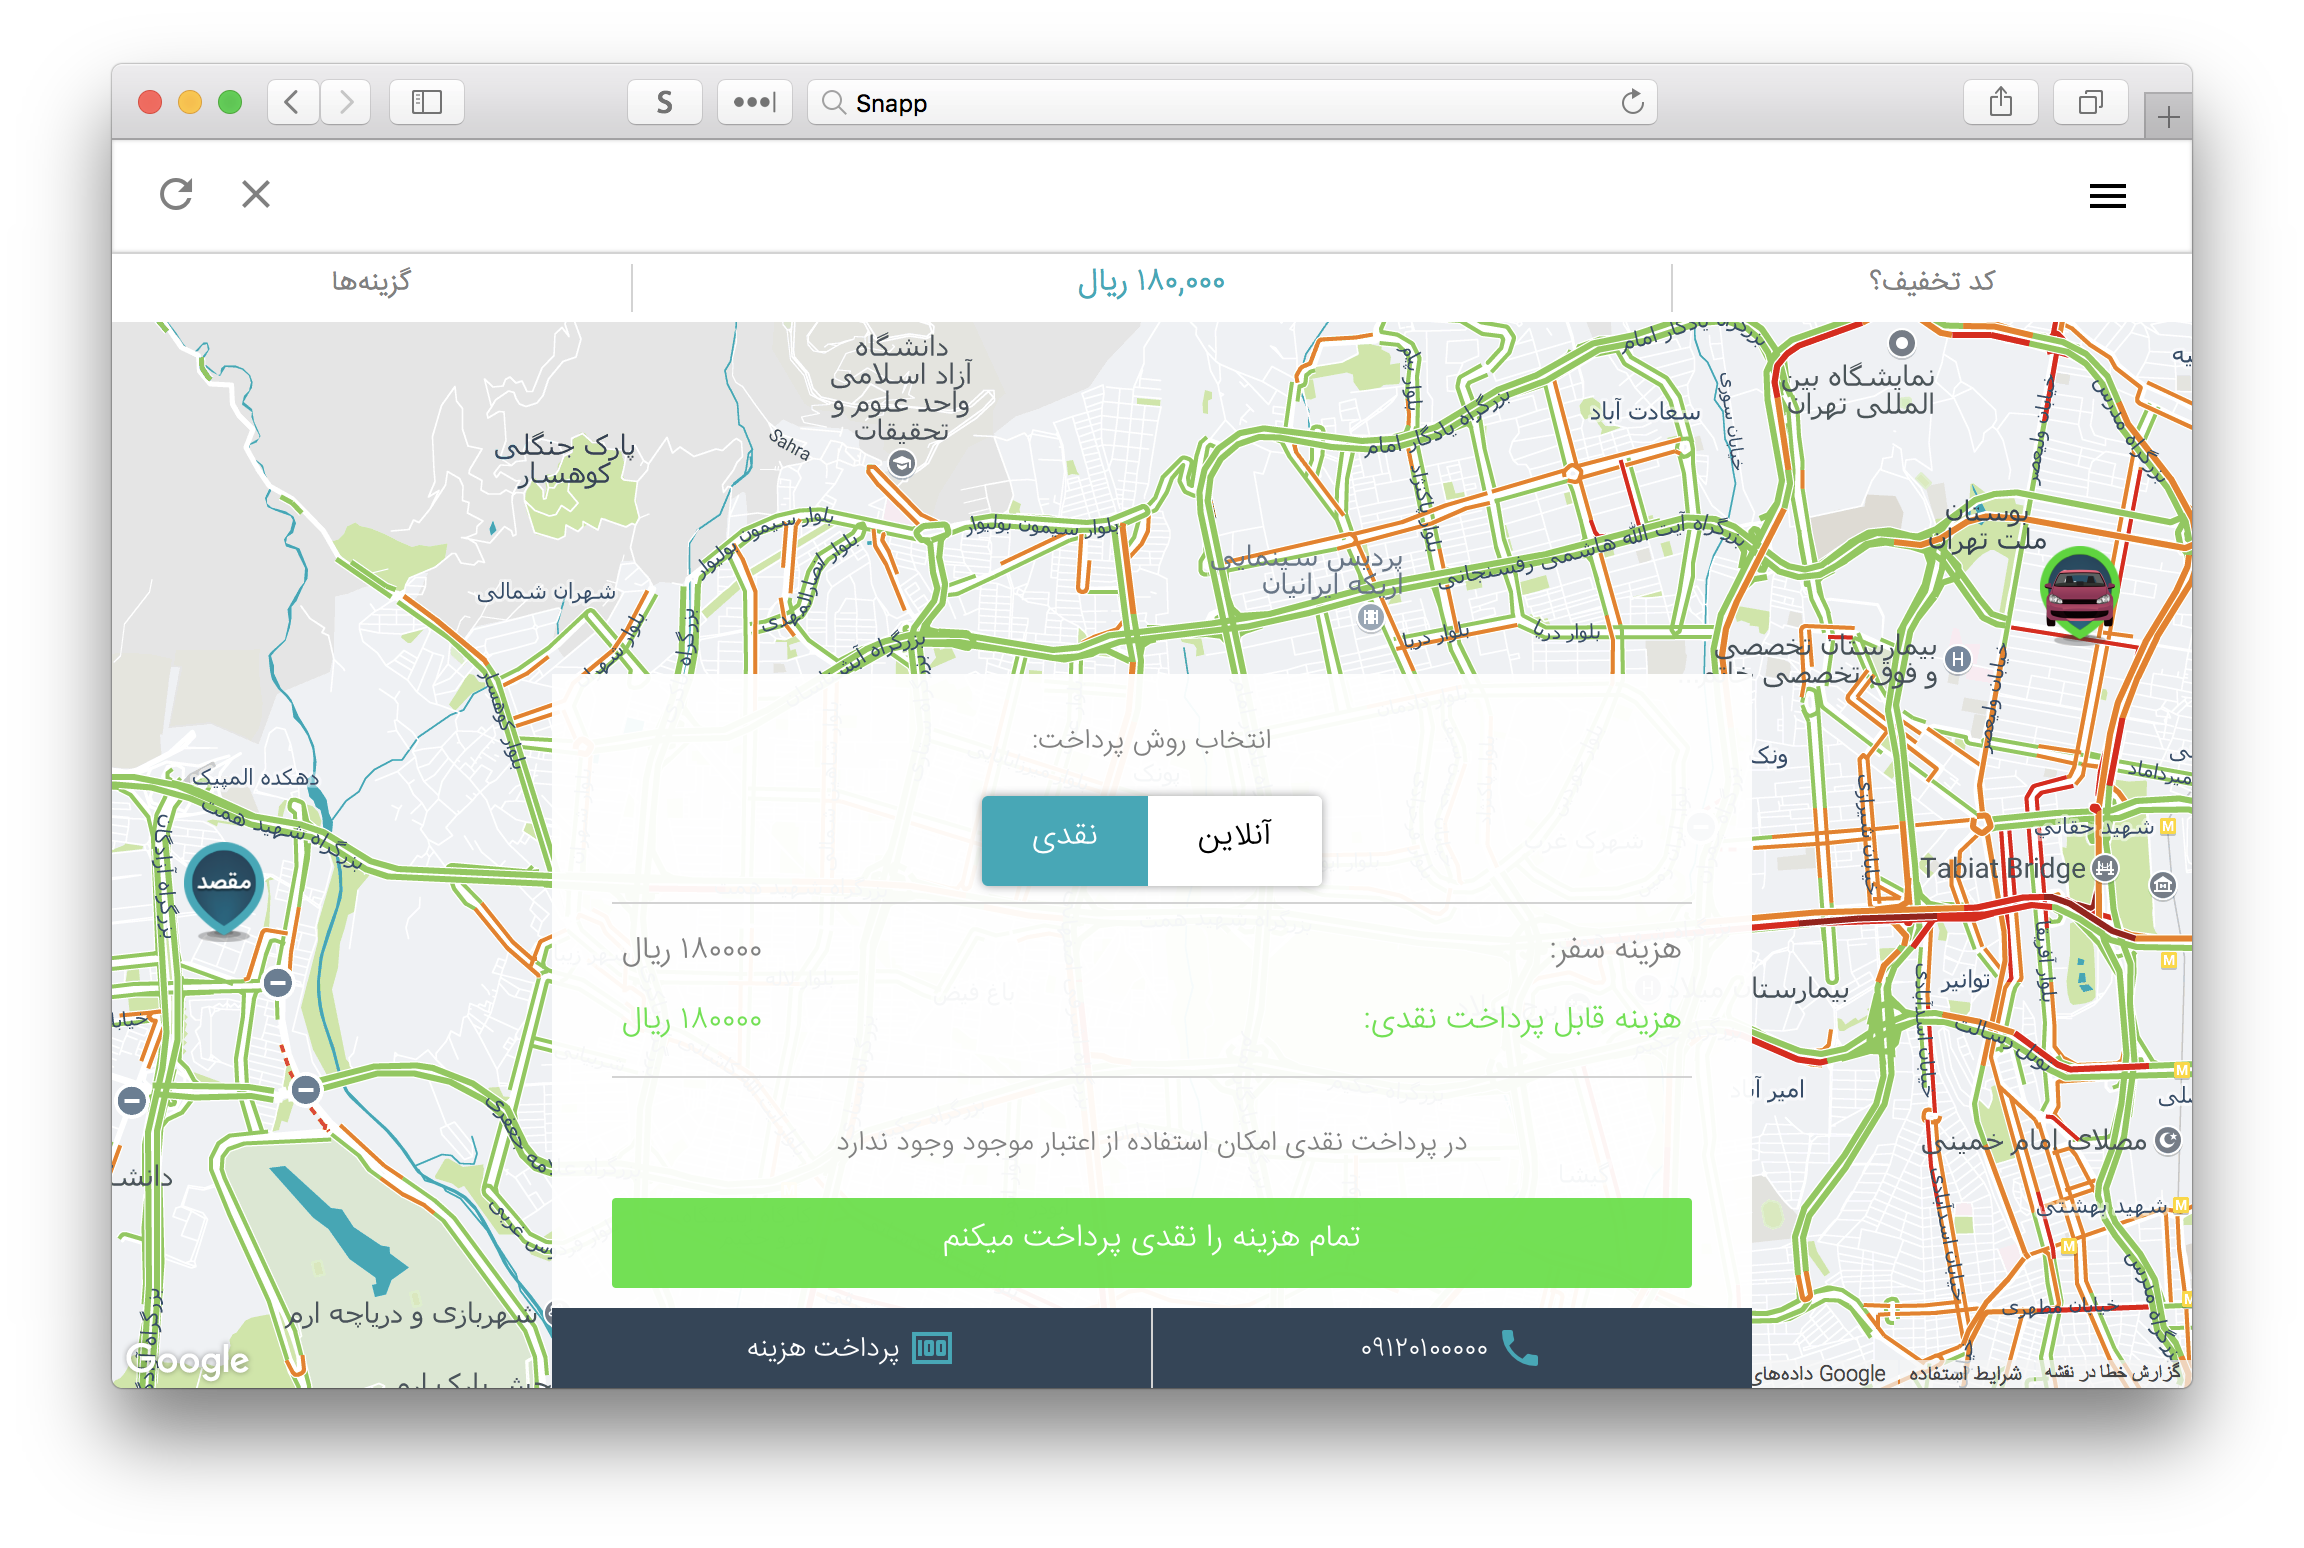2304x1548 pixels.
Task: Click the university marker icon on map
Action: pyautogui.click(x=902, y=463)
